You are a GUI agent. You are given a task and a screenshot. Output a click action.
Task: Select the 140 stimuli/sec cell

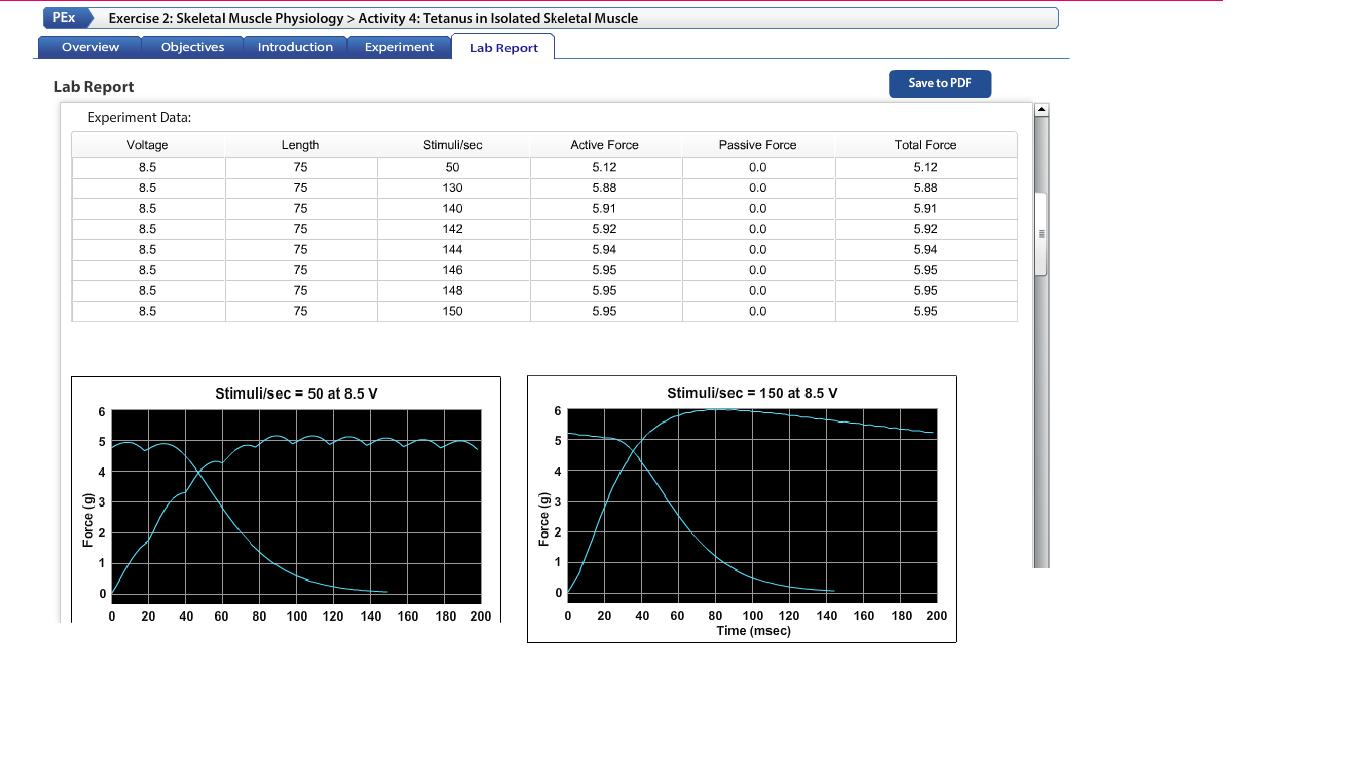453,208
